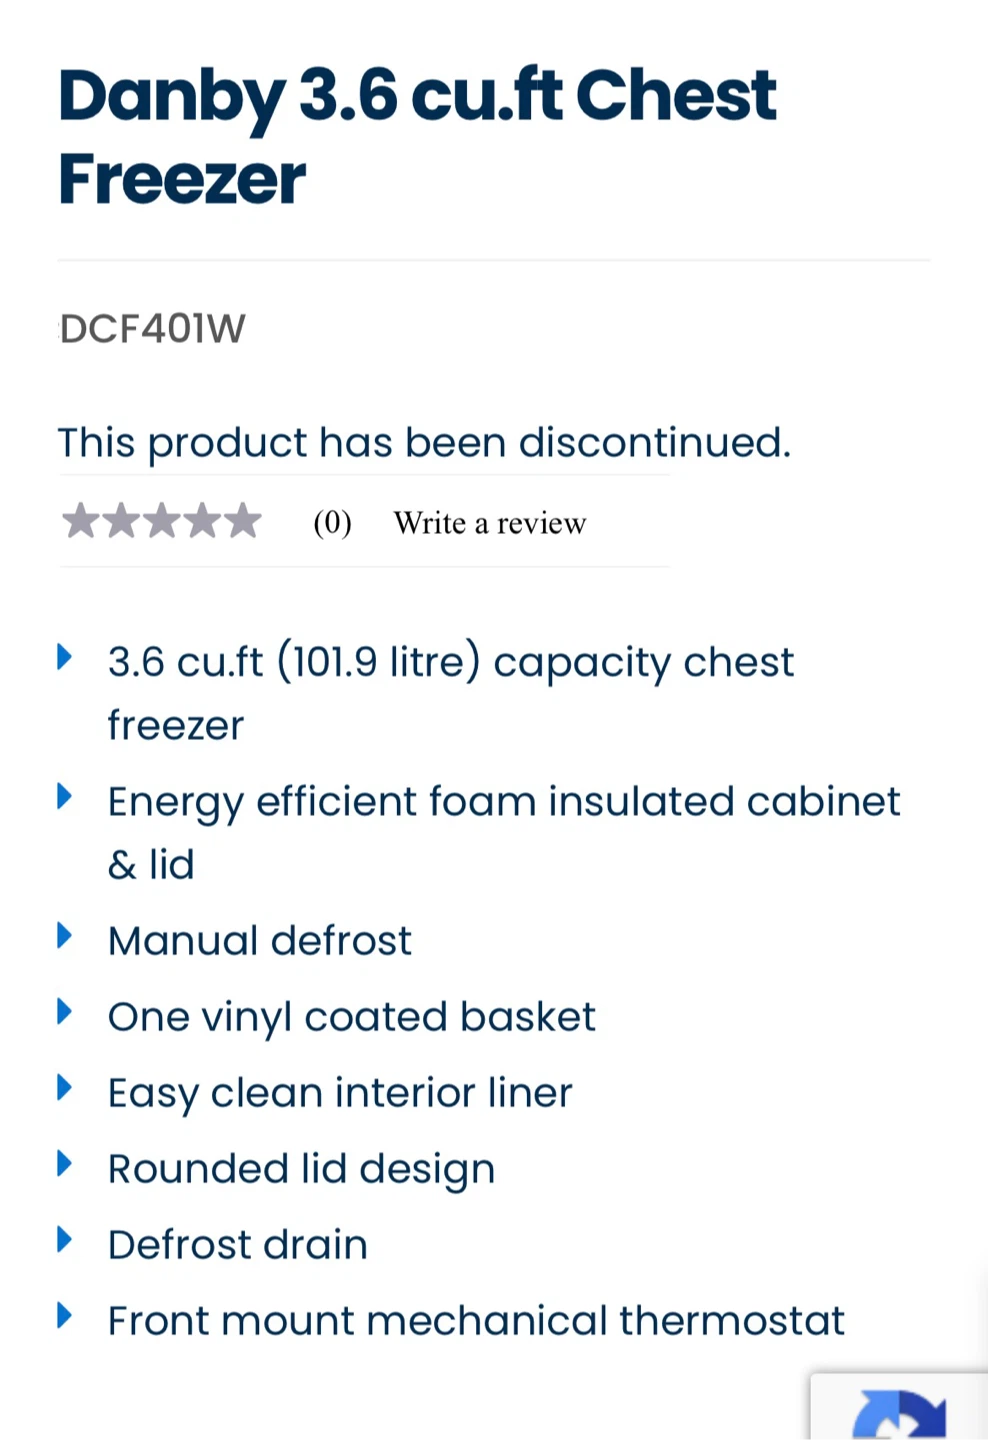Open the Write a review link
Viewport: 988px width, 1440px height.
coord(490,523)
